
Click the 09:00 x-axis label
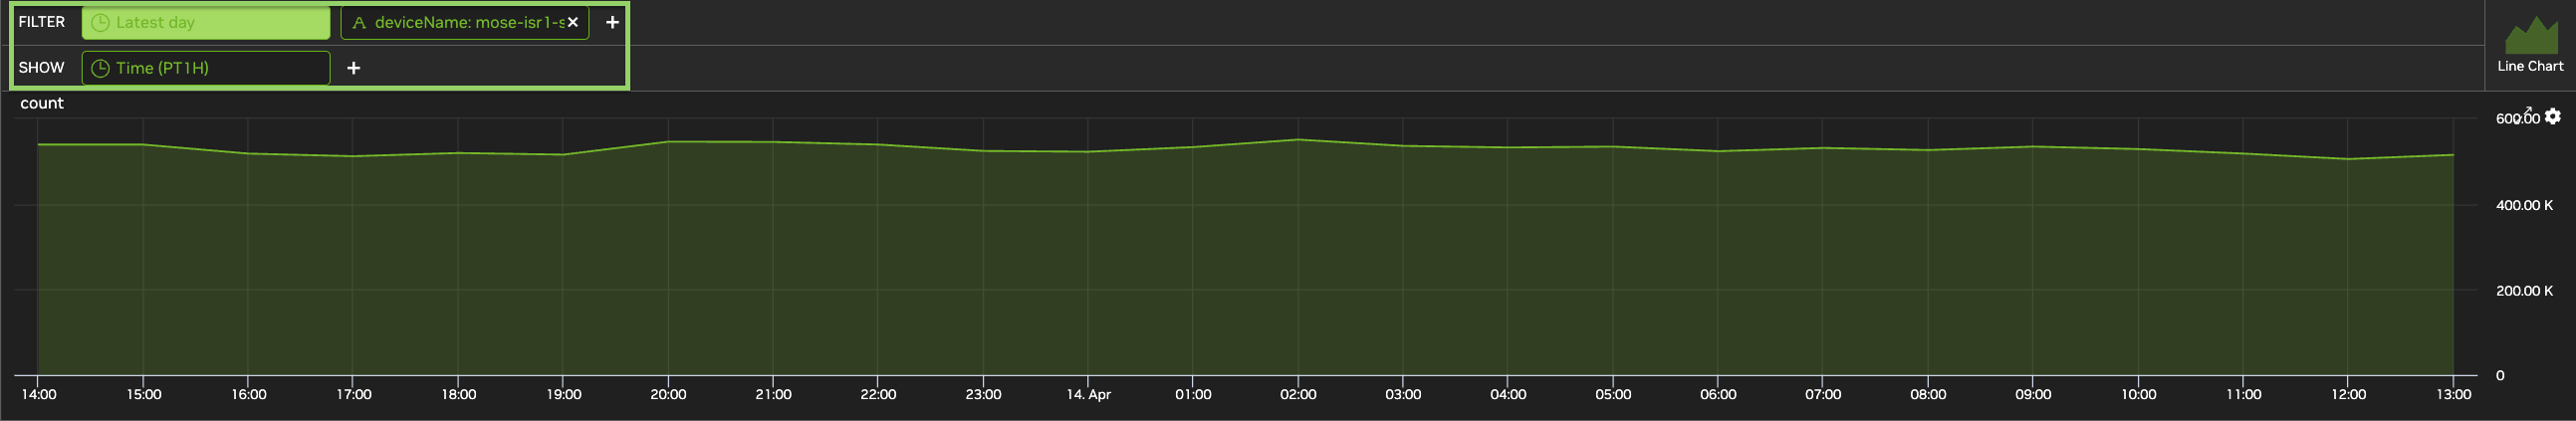[2033, 394]
